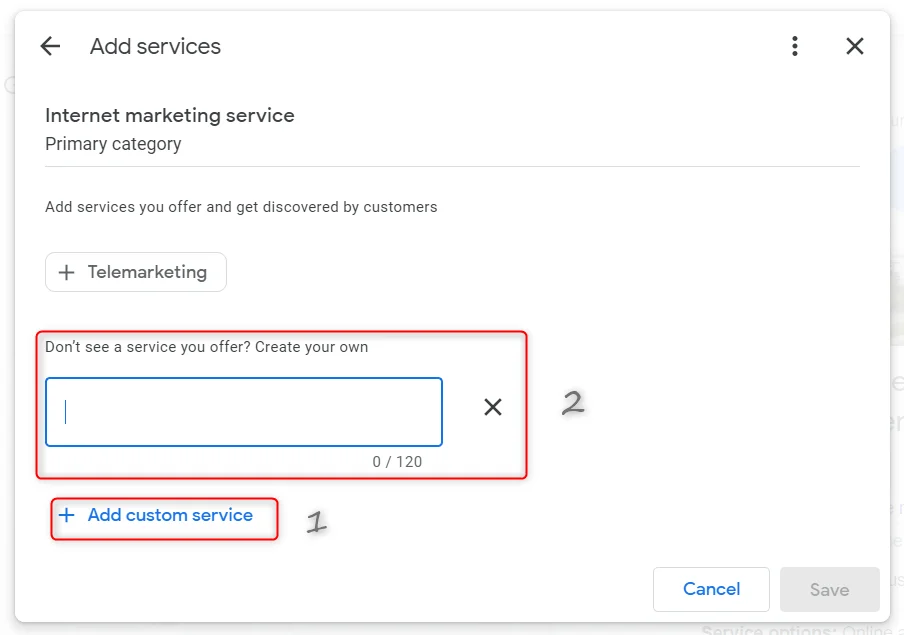Focus the custom service name input
This screenshot has height=635, width=904.
(244, 412)
